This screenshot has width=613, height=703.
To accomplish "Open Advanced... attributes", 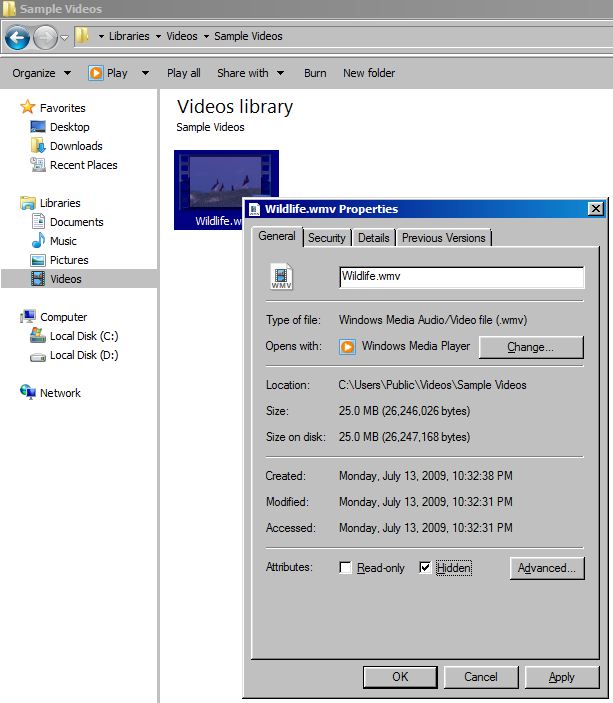I will pos(547,568).
